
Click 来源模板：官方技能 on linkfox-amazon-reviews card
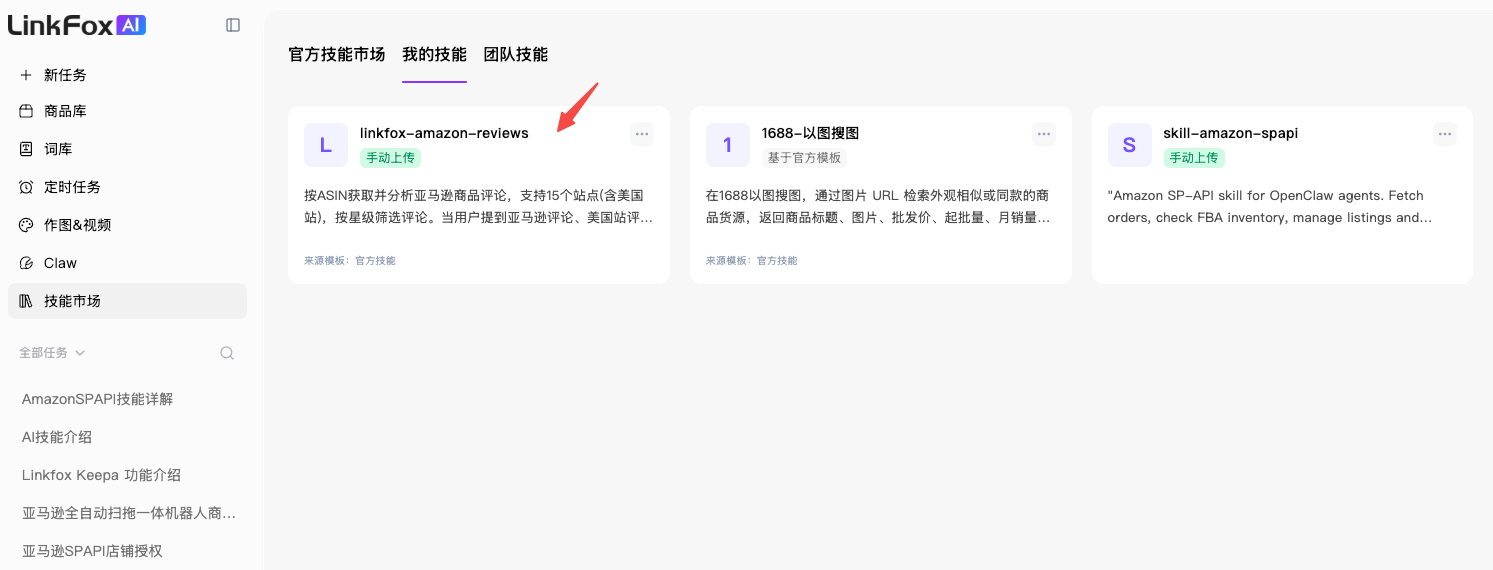point(350,260)
